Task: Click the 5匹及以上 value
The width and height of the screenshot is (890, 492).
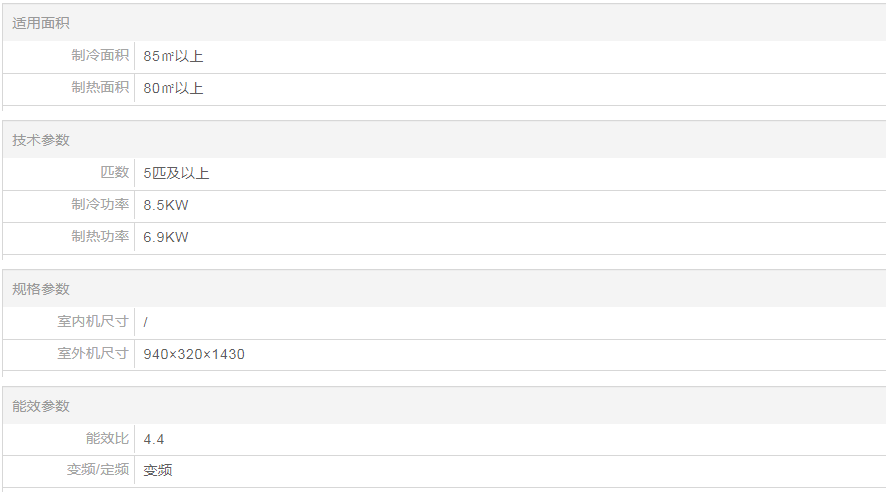Action: [176, 174]
